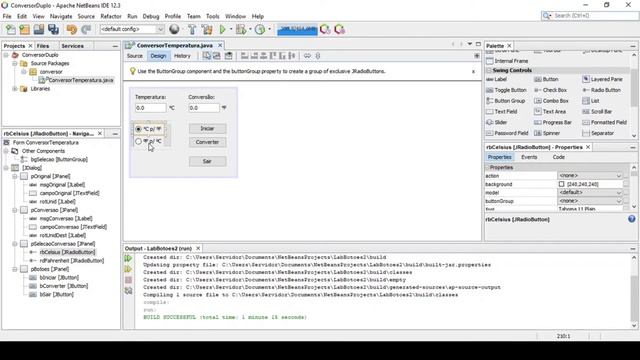Click the Redo toolbar icon
The image size is (640, 360).
[x=86, y=29]
